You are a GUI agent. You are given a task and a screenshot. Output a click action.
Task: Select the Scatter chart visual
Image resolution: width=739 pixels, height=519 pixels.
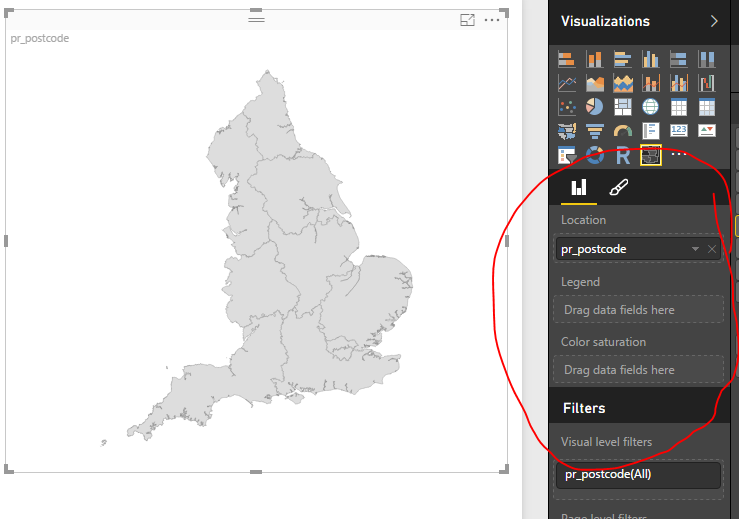tap(567, 107)
